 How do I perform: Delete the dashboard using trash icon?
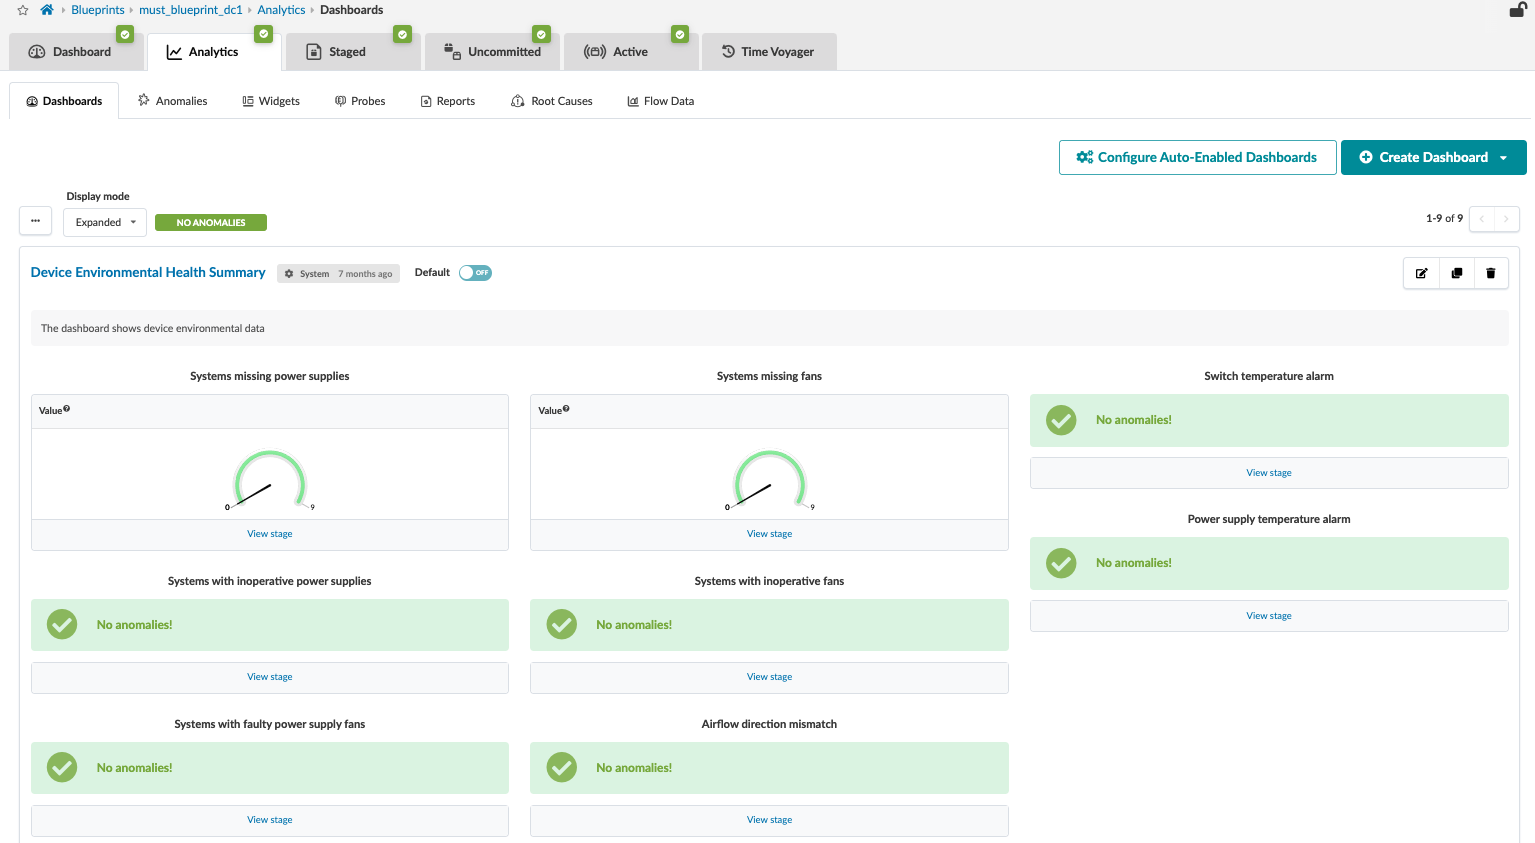pos(1490,273)
